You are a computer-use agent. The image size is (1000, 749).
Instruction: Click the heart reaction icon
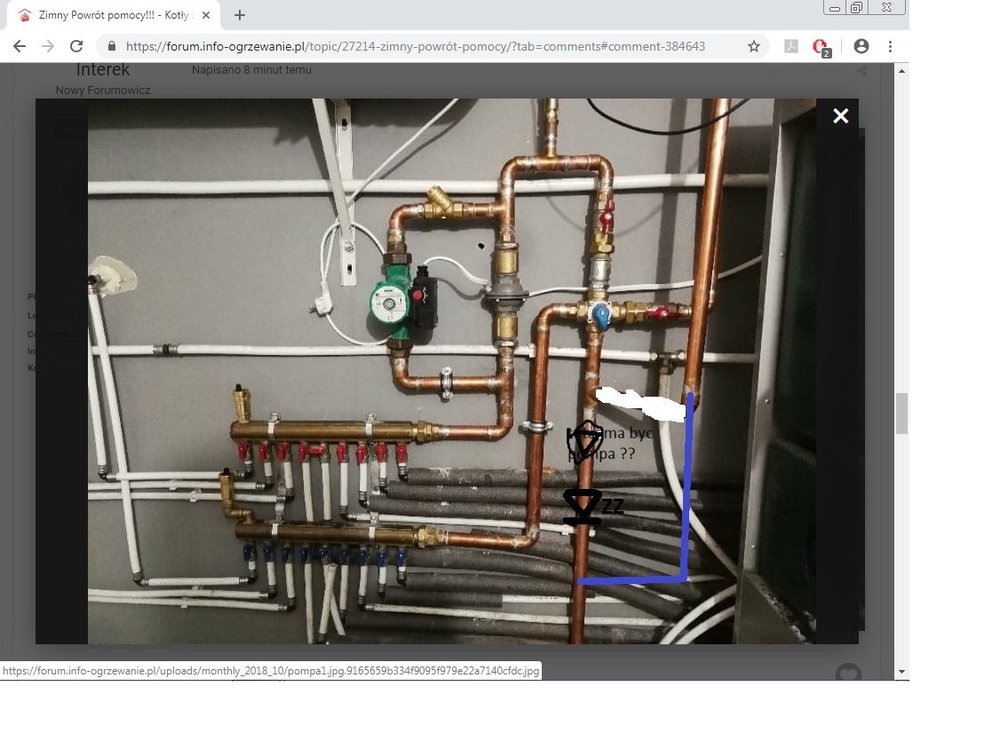pyautogui.click(x=848, y=673)
